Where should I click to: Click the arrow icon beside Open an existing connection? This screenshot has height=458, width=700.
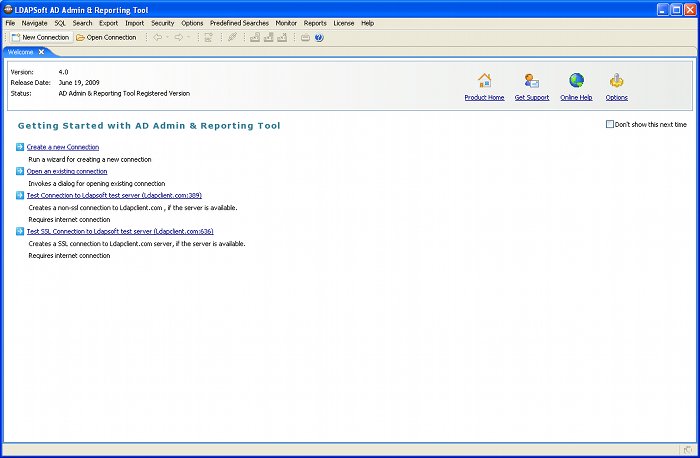point(20,171)
